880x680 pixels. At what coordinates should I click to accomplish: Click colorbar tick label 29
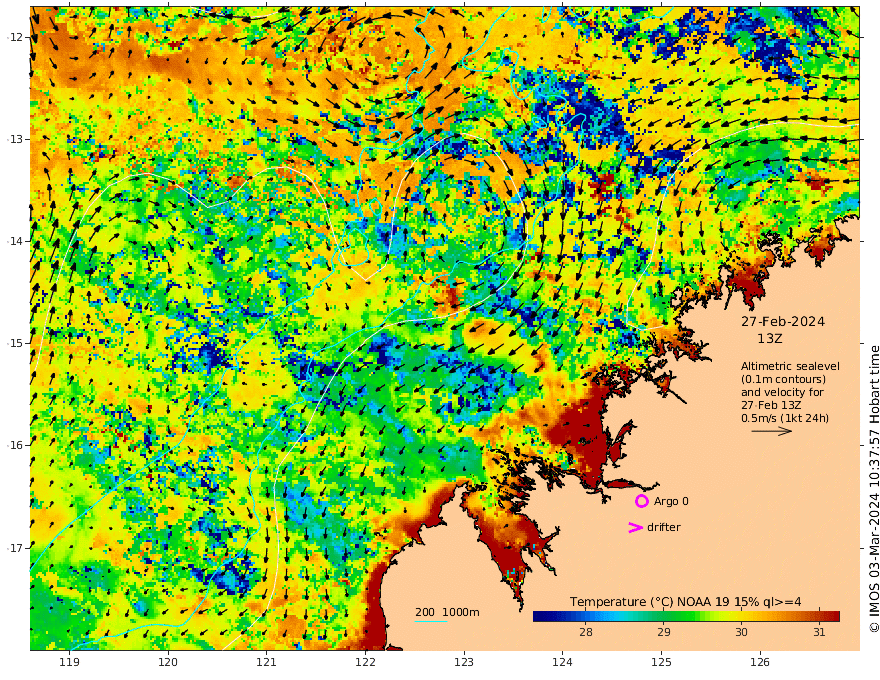664,632
